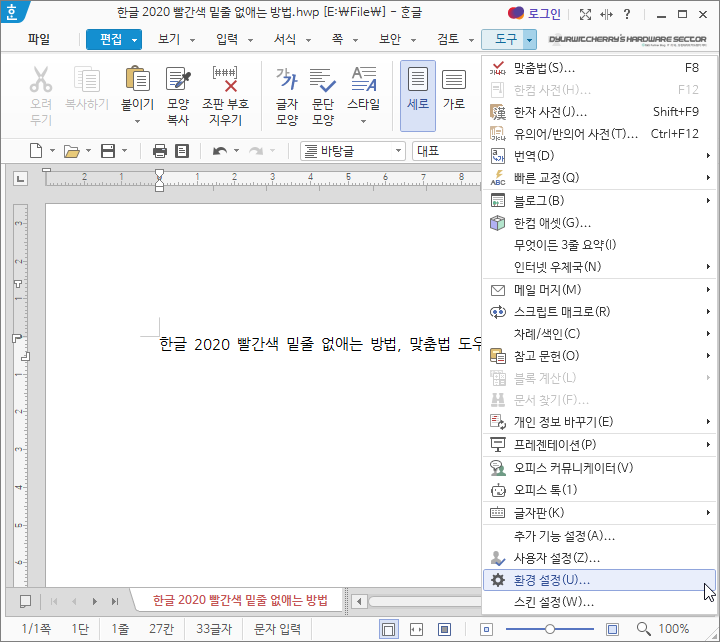Open the Review (검토) menu tab

pos(448,39)
